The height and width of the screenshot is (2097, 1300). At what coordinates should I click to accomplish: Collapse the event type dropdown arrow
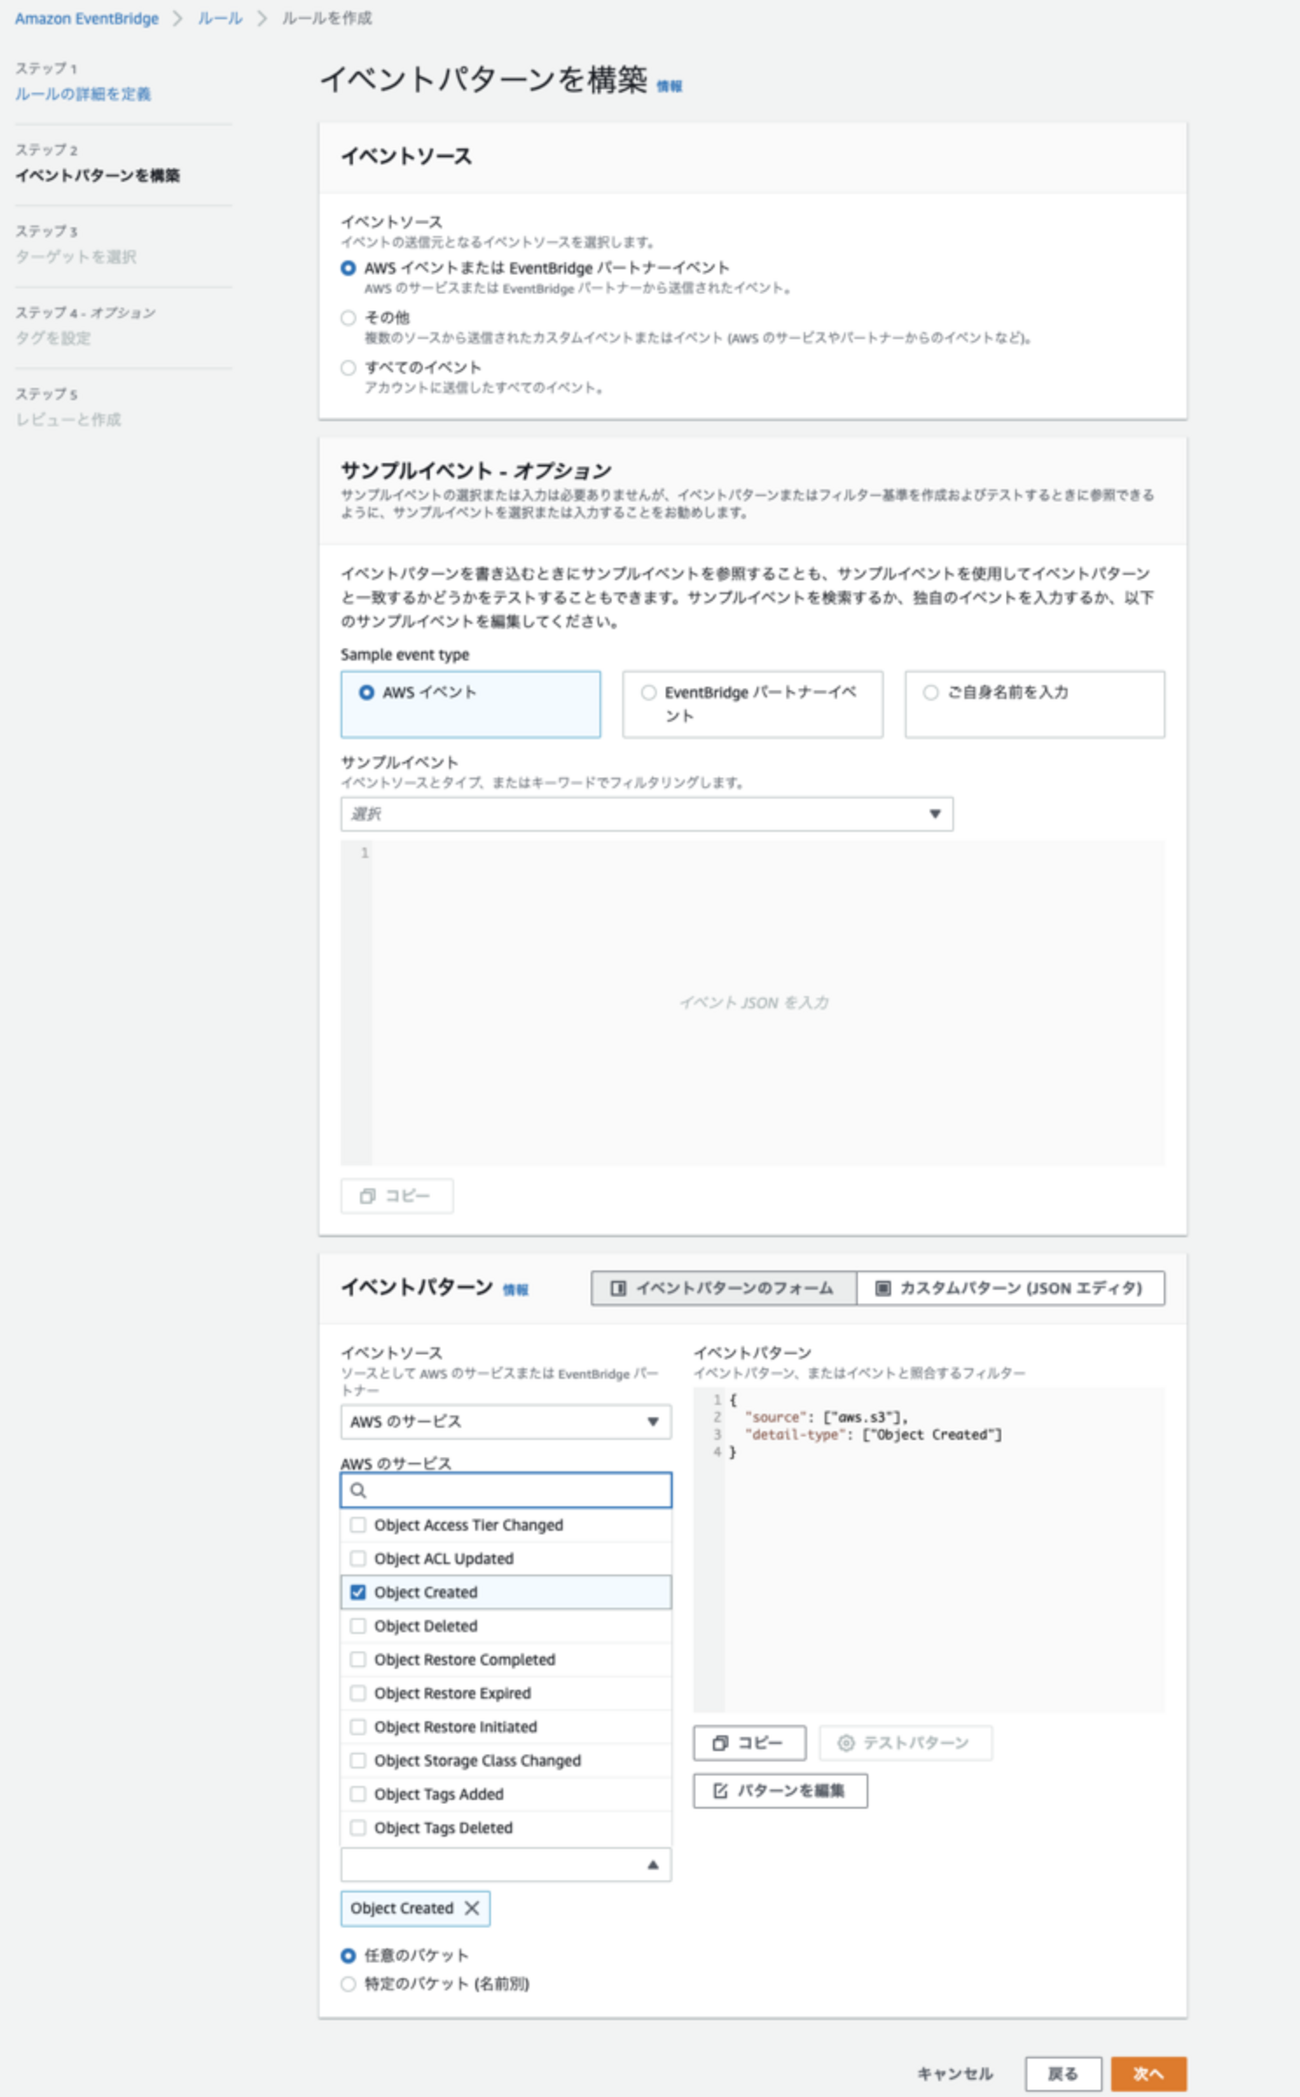point(653,1865)
